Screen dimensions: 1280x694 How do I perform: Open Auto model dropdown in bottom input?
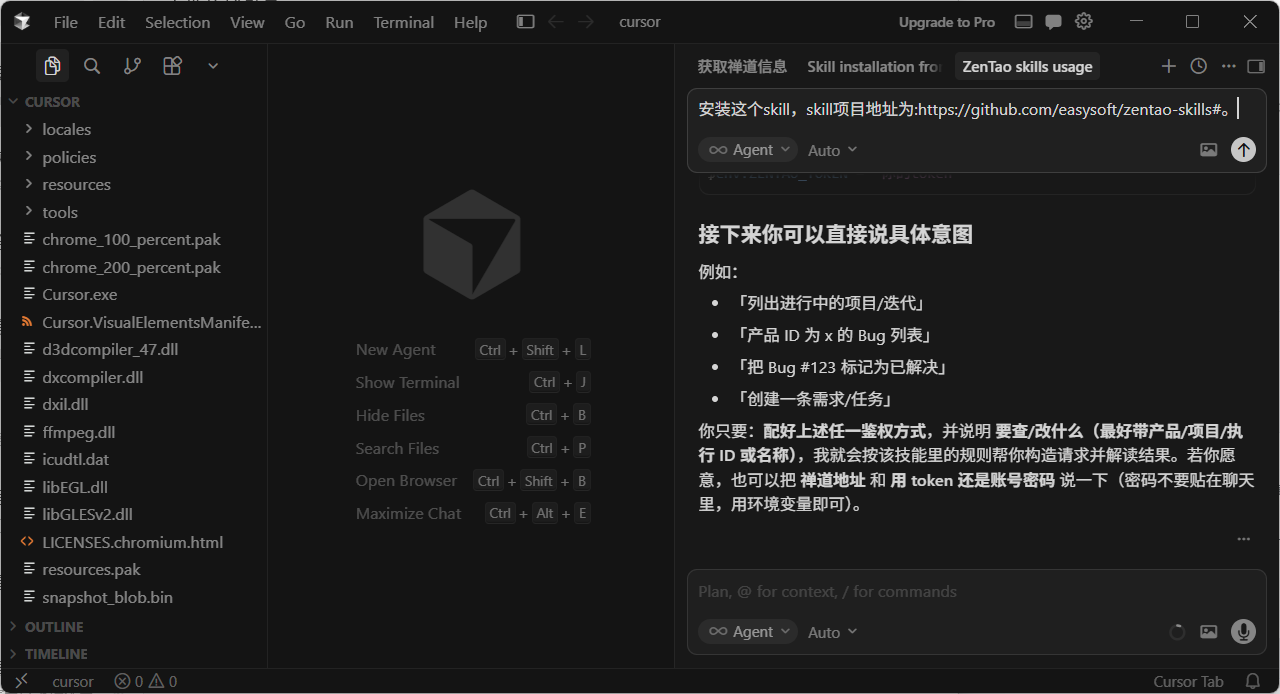pos(833,632)
